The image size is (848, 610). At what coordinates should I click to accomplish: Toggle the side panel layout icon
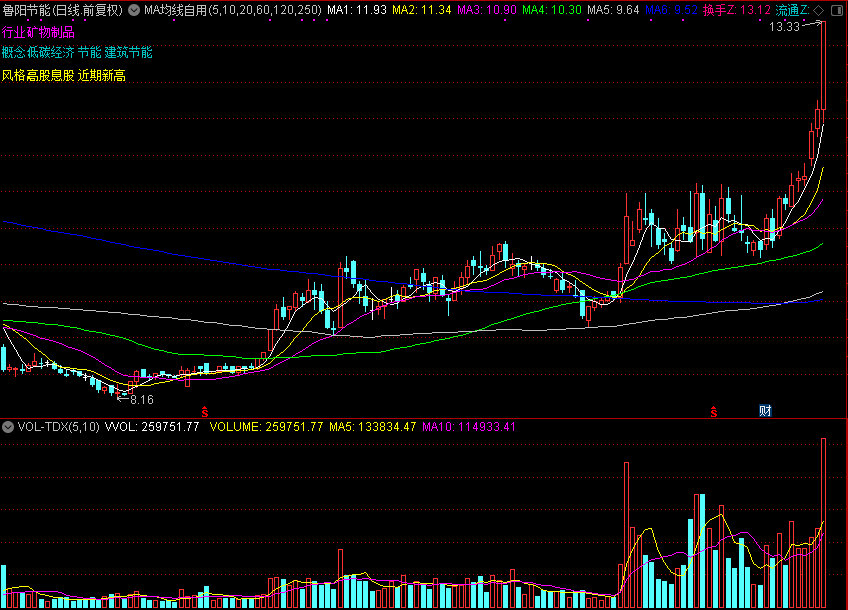click(x=837, y=10)
